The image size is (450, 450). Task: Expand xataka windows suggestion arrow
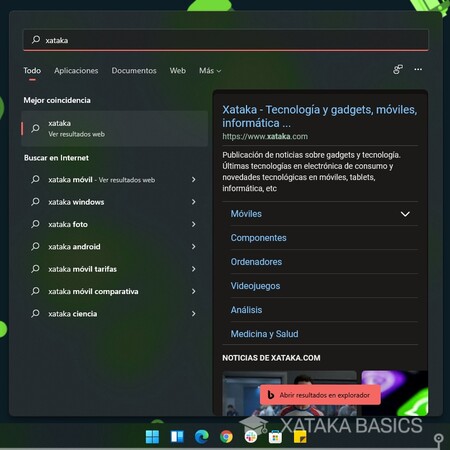(193, 202)
